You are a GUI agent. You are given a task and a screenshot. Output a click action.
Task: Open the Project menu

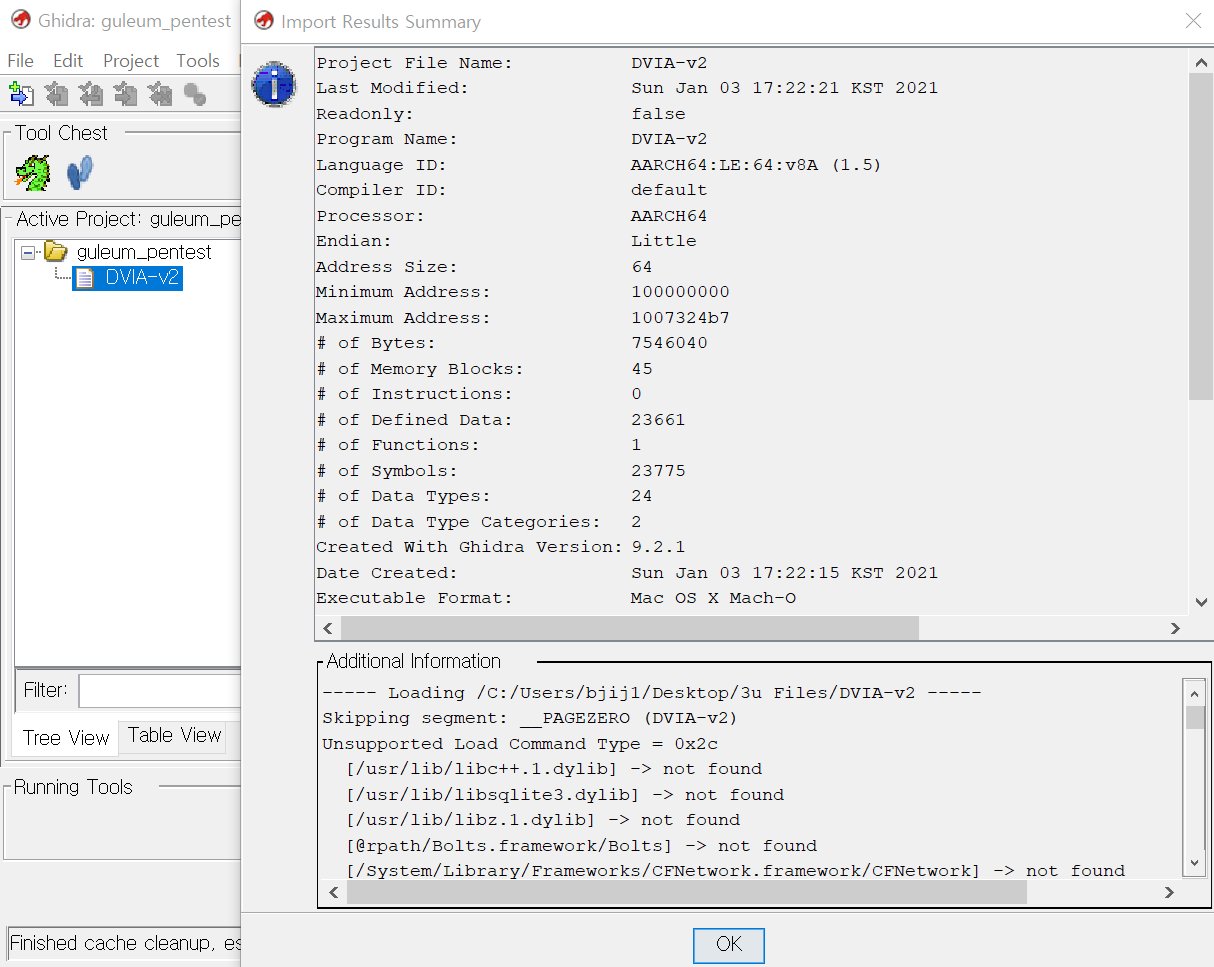point(131,61)
